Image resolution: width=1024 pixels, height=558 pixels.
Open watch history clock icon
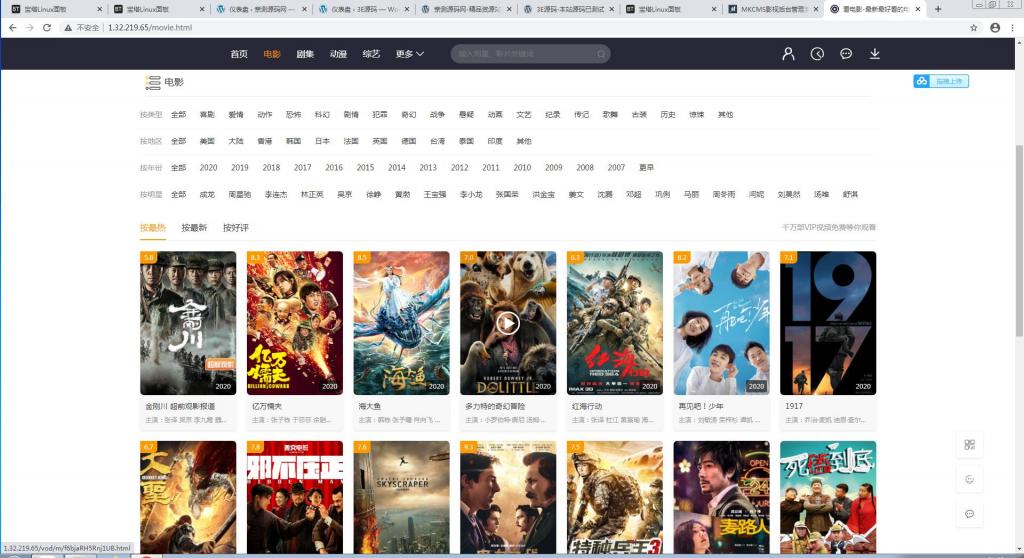tap(817, 54)
